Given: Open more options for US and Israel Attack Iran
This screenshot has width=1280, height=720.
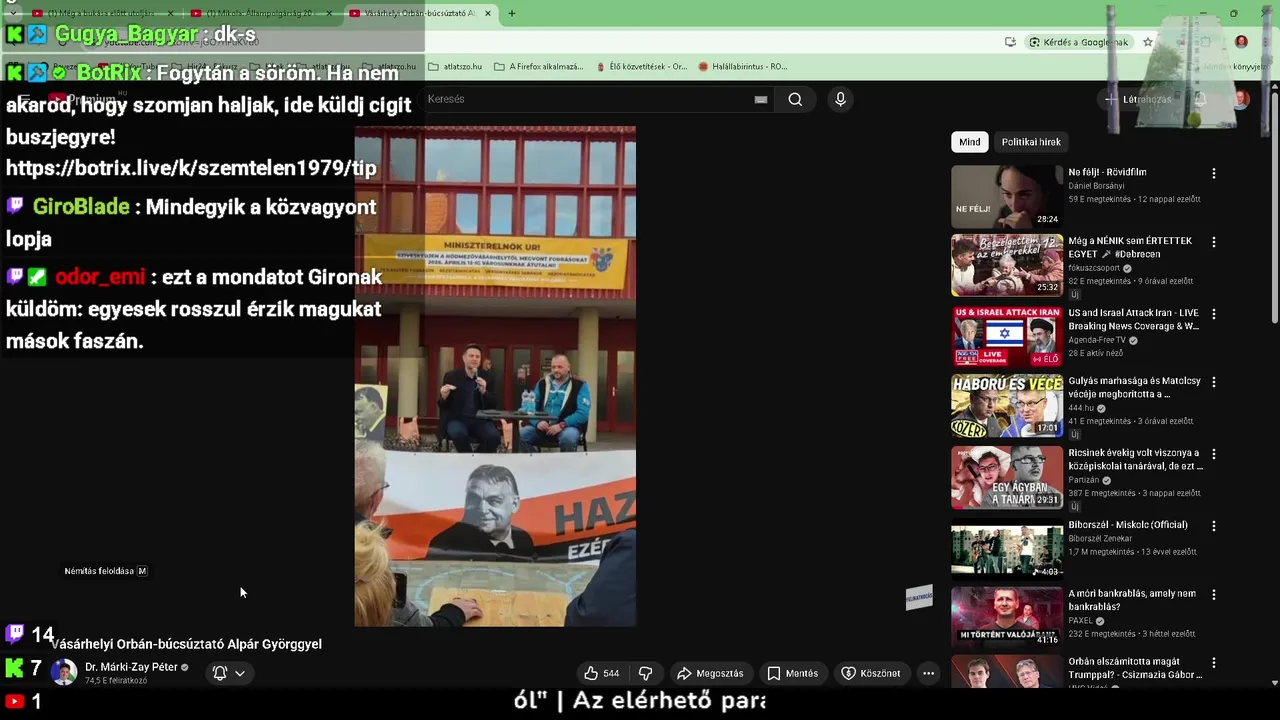Looking at the screenshot, I should click(x=1214, y=313).
